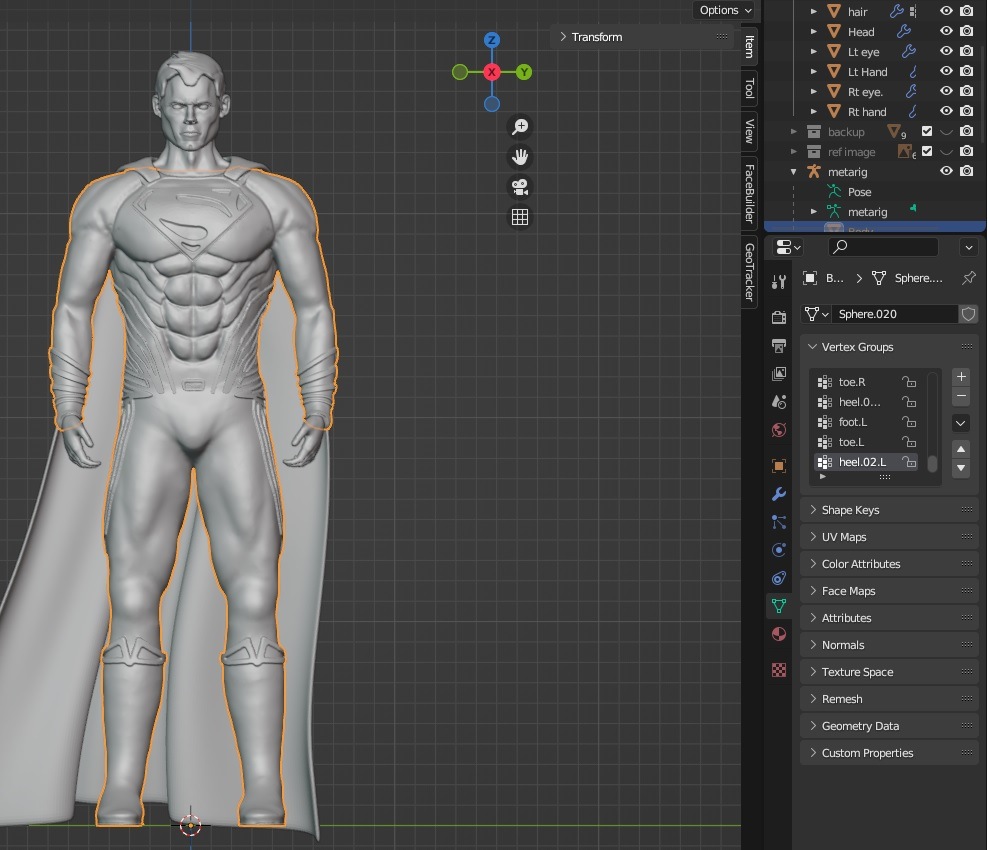
Task: Uncheck the backup collection checkbox
Action: click(x=925, y=131)
